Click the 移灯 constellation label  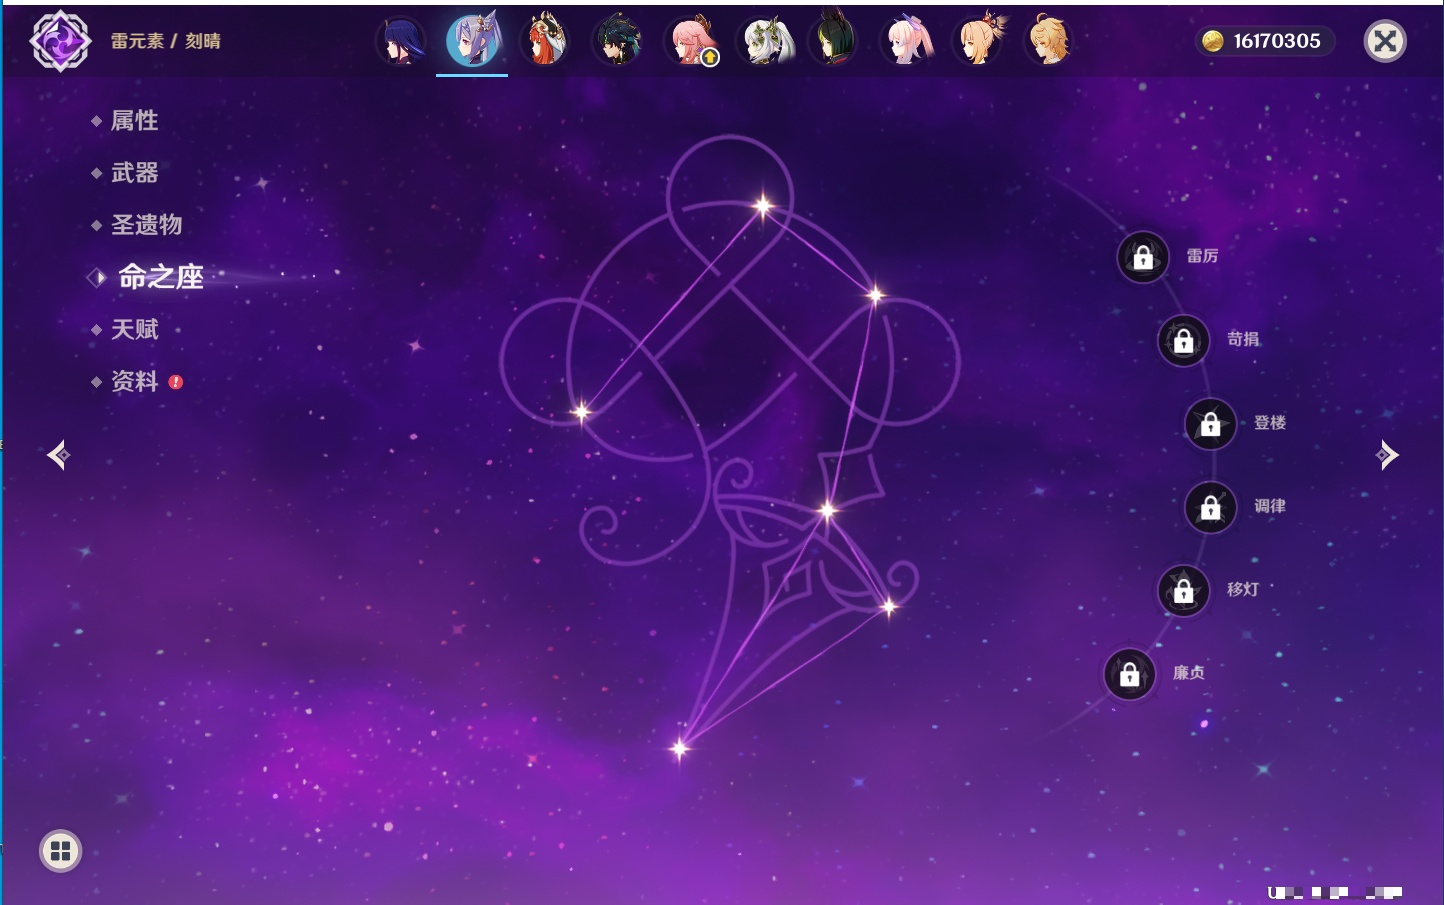[1243, 589]
